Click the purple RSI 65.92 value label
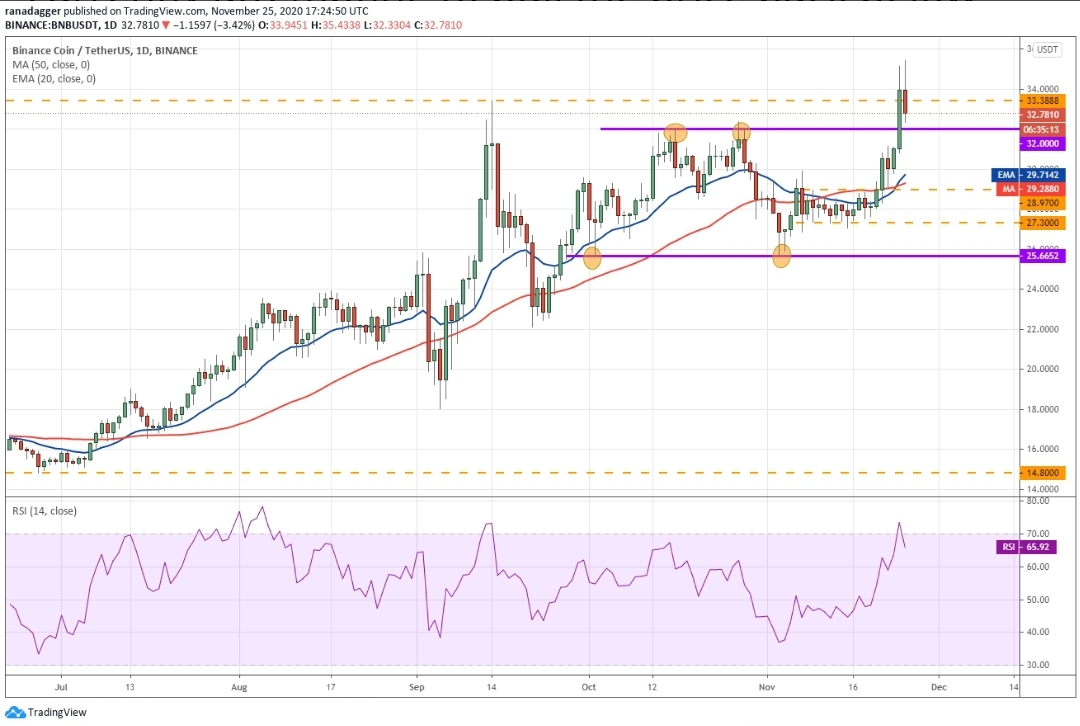The width and height of the screenshot is (1080, 726). point(1026,547)
